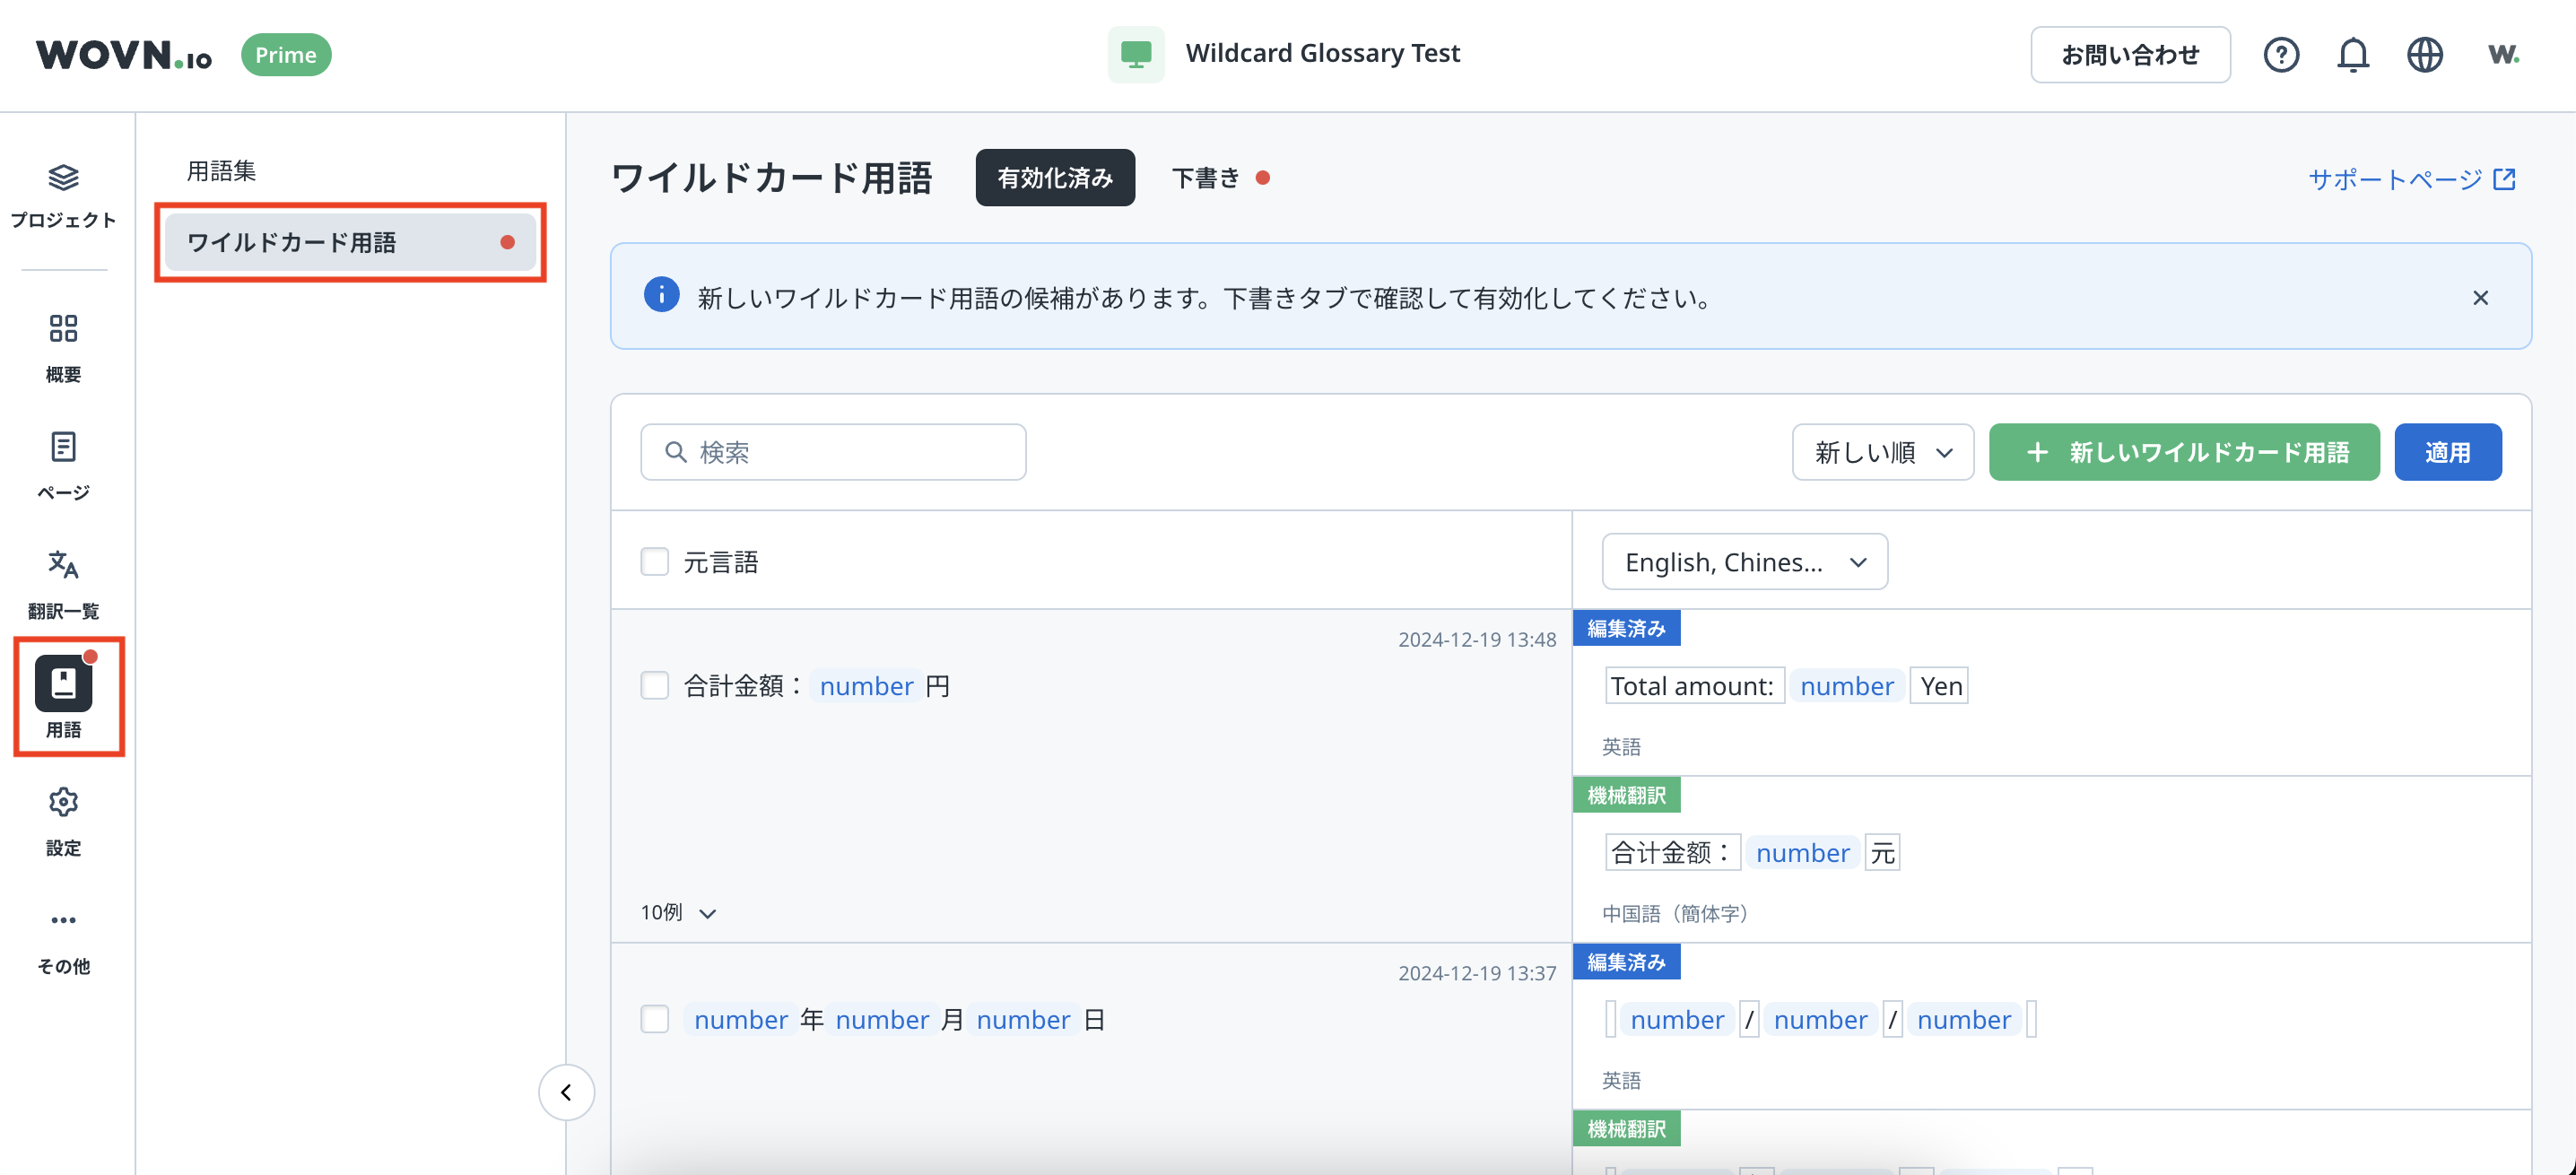
Task: Open the サポートページ link
Action: (x=2410, y=179)
